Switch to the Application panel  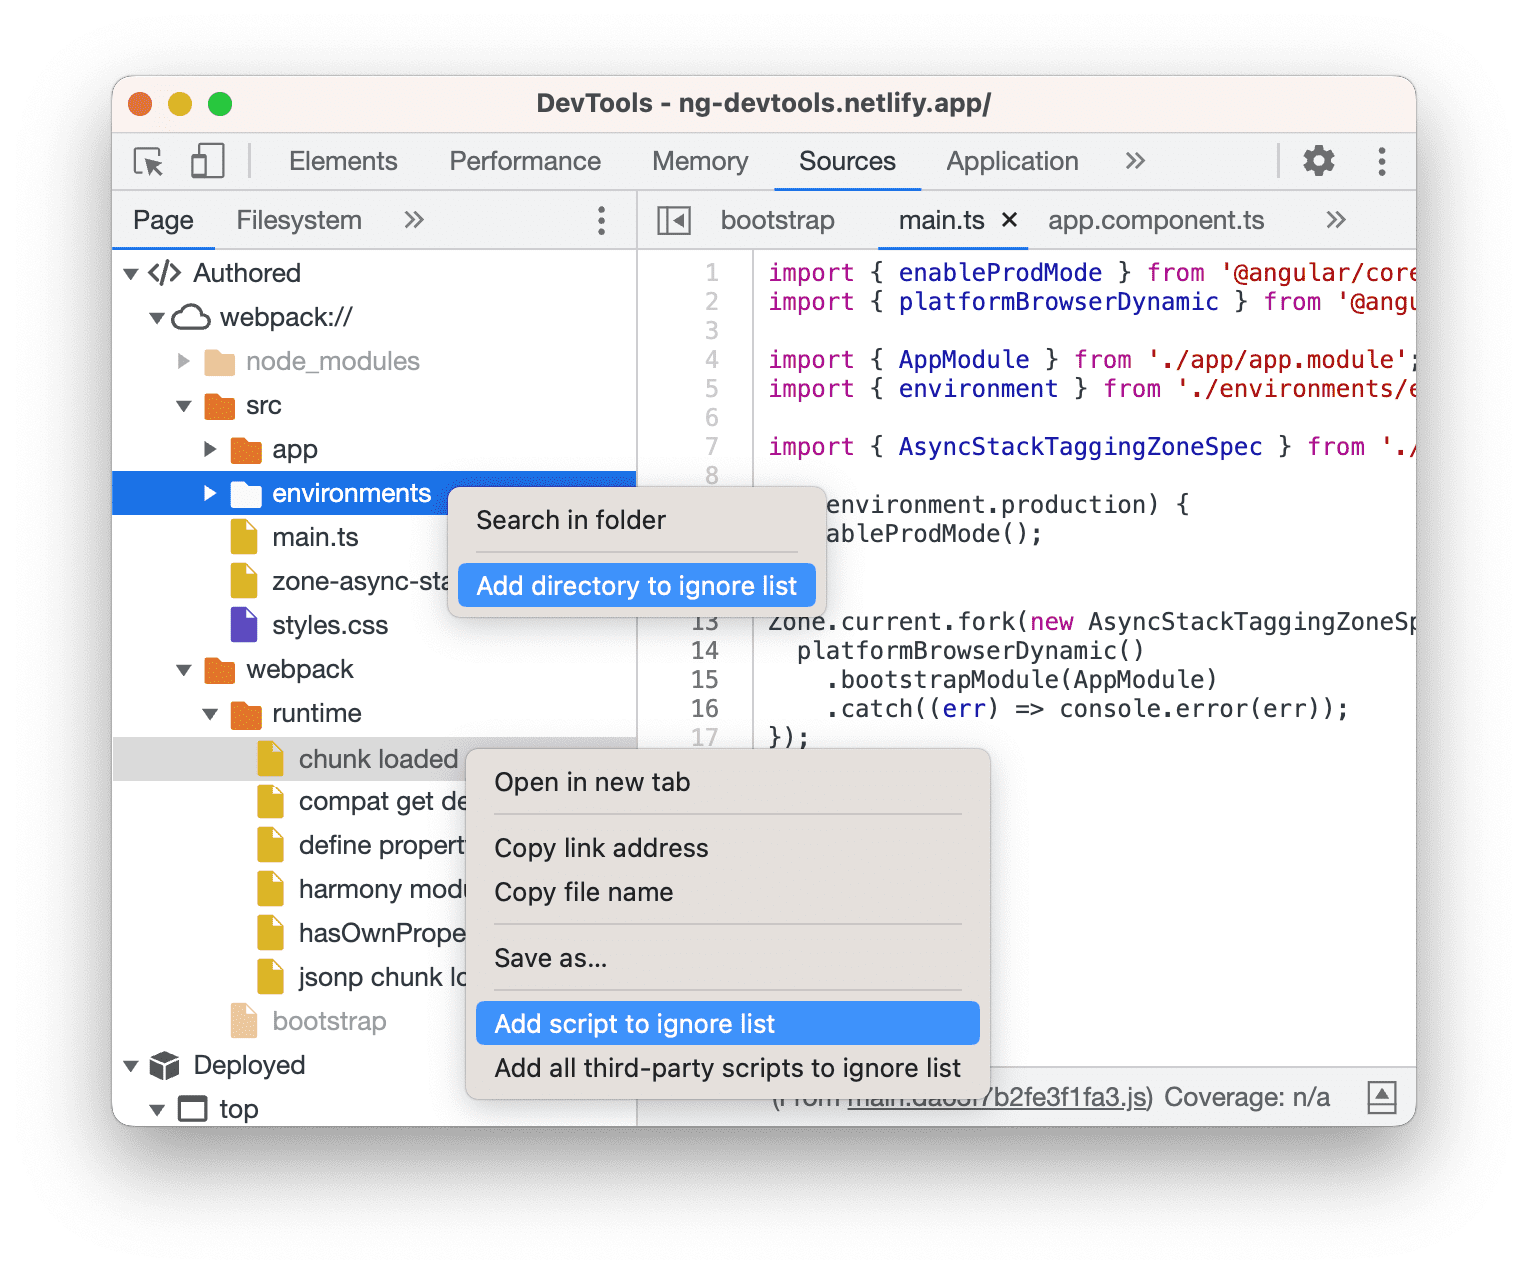pyautogui.click(x=1011, y=161)
